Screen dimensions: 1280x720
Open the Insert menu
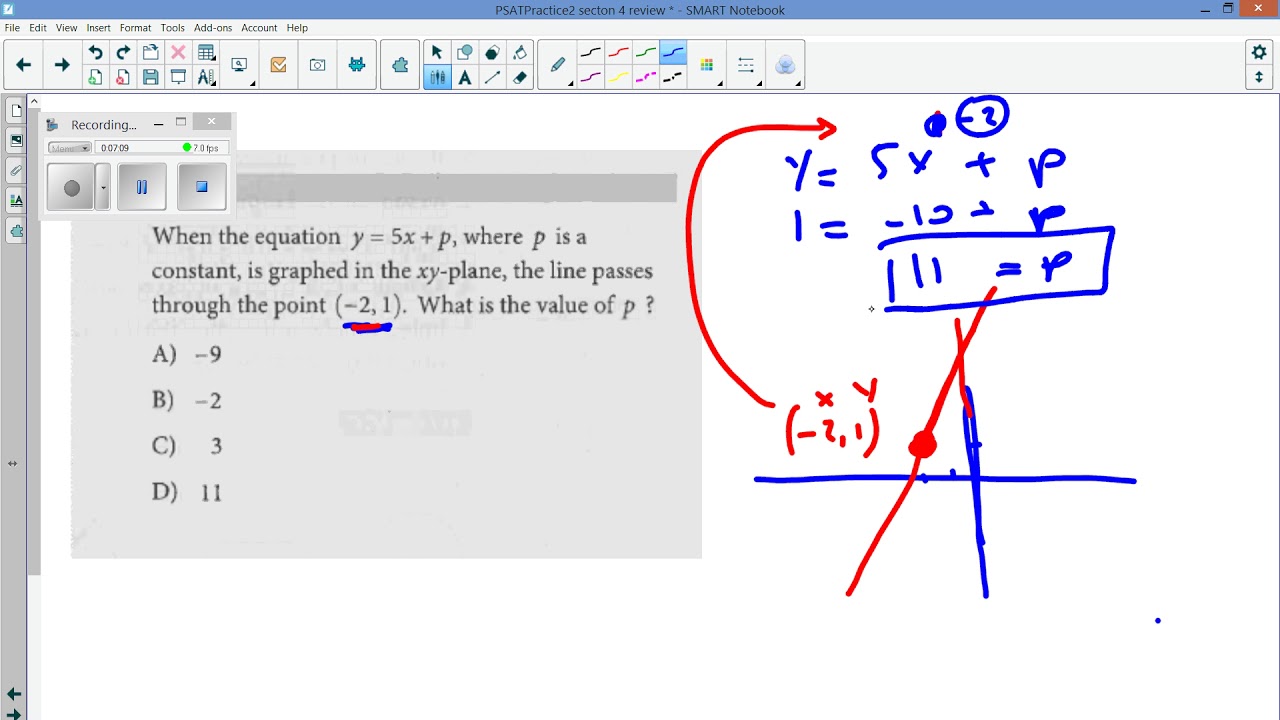click(98, 28)
